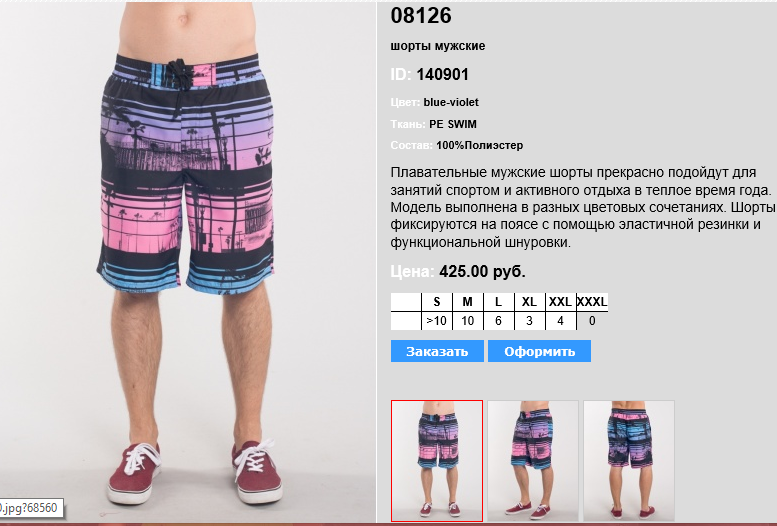Image resolution: width=777 pixels, height=526 pixels.
Task: Click the ID number 140901
Action: 442,74
